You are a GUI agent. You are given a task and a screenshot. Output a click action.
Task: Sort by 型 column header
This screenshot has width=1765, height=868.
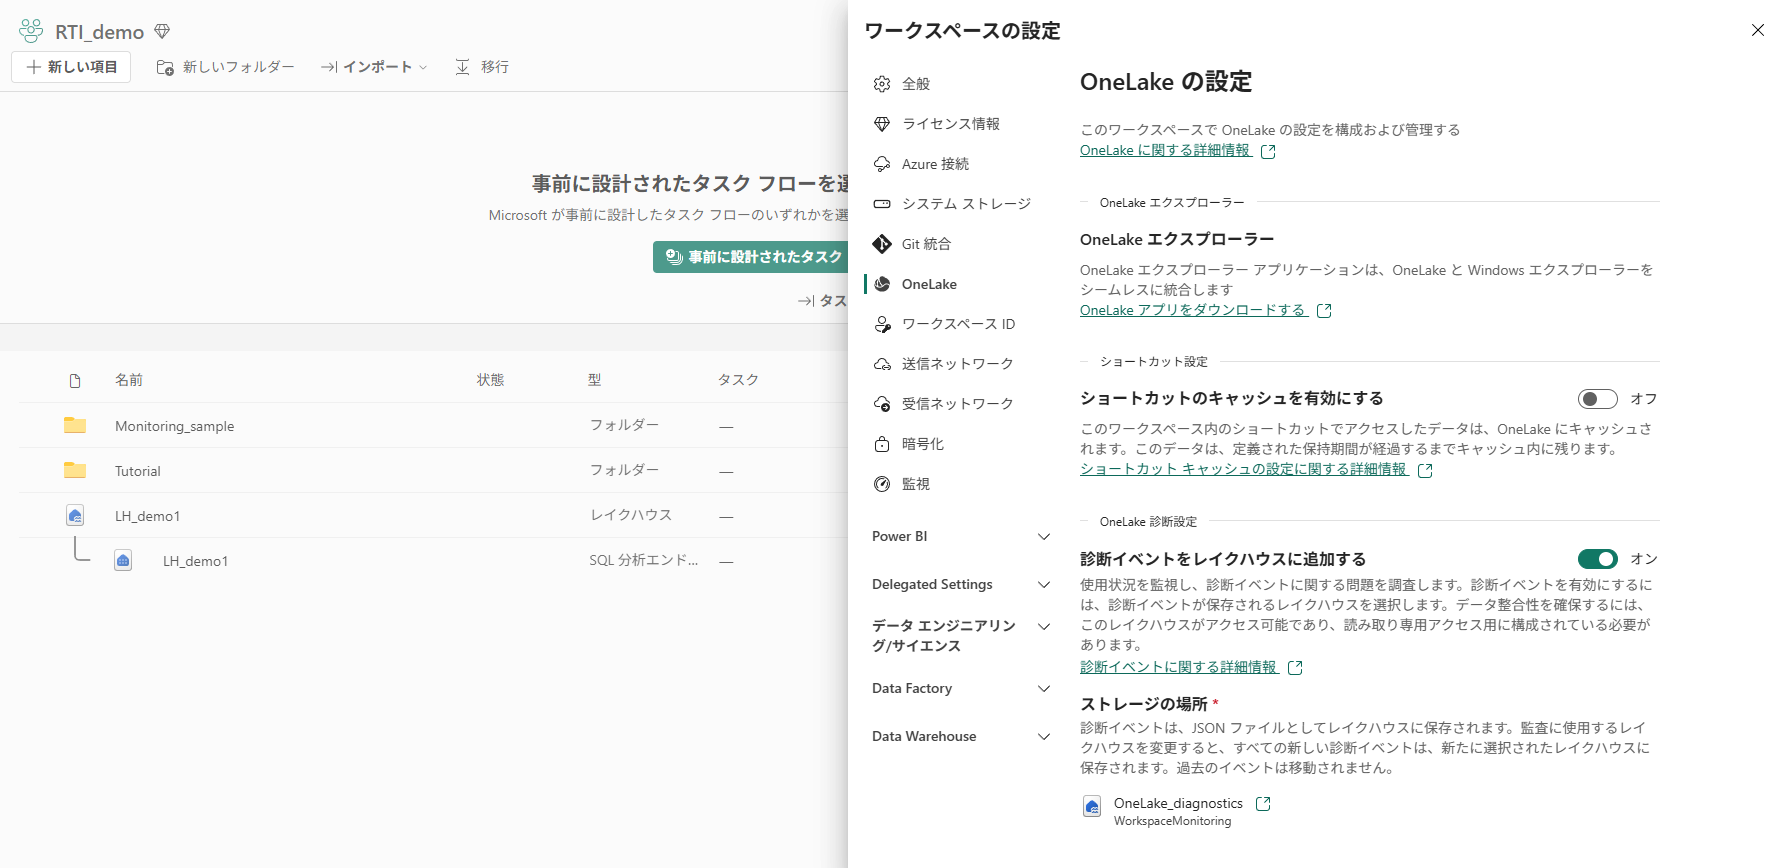(x=595, y=380)
